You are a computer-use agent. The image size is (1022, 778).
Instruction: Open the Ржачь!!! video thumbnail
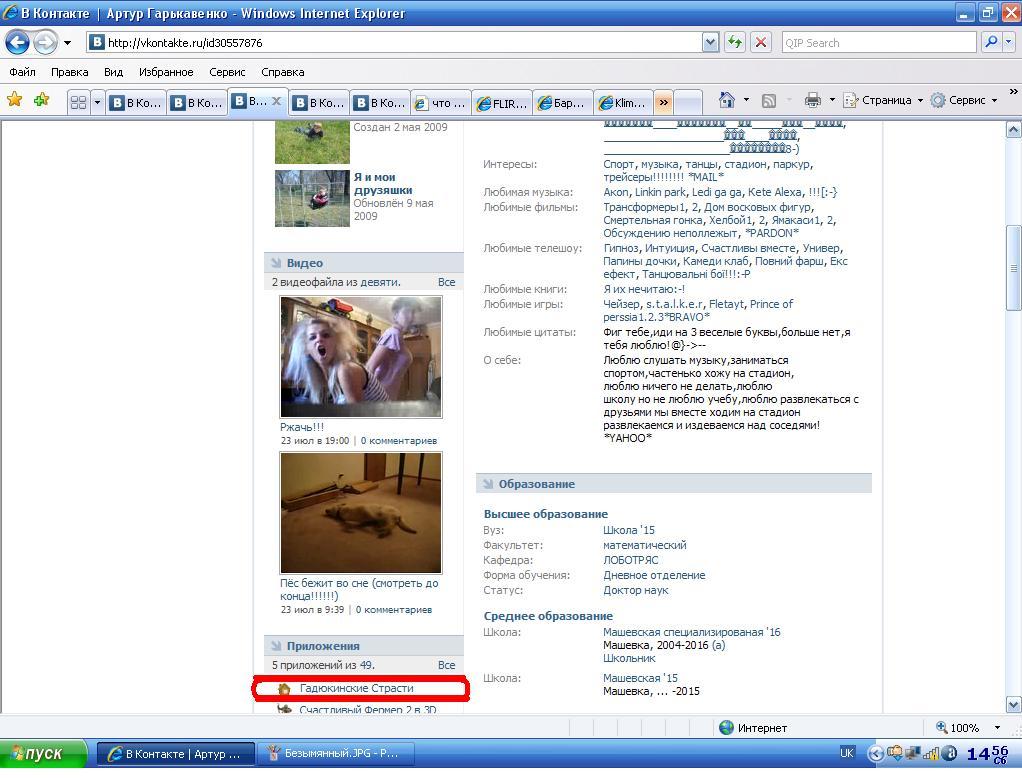[x=360, y=357]
